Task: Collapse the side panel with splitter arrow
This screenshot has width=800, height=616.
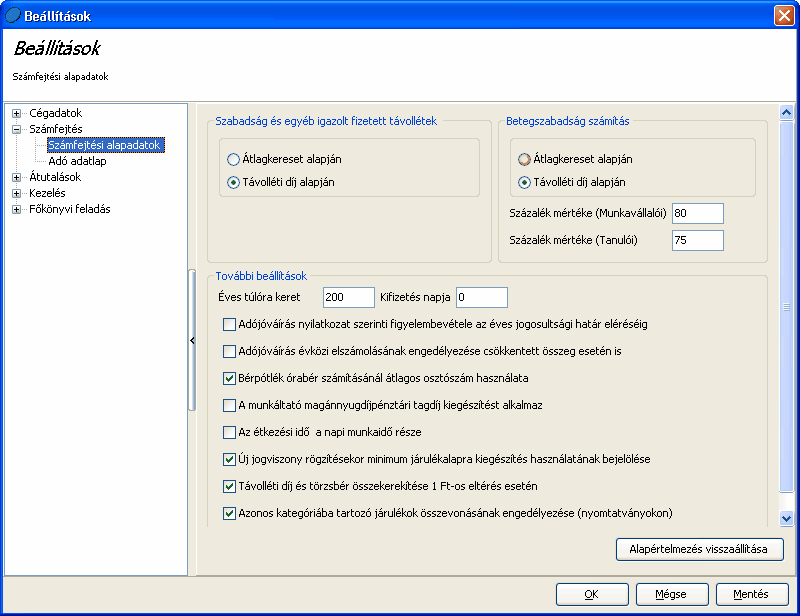Action: [x=192, y=340]
